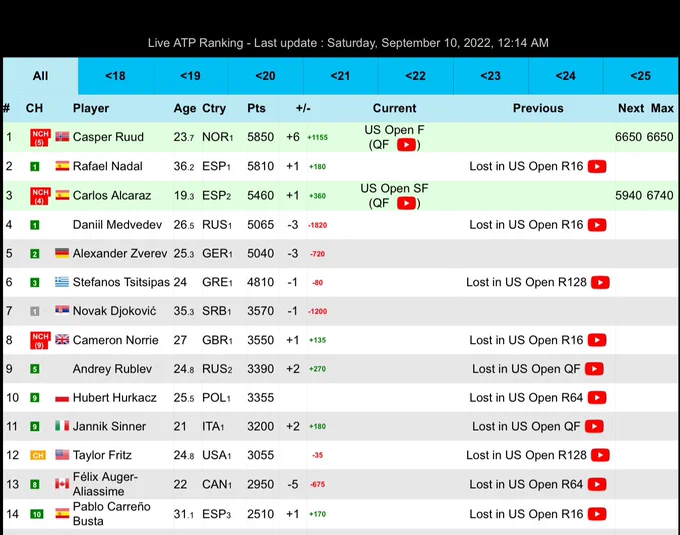The height and width of the screenshot is (535, 680).
Task: Open Daniil Medvedev player link
Action: tap(117, 225)
